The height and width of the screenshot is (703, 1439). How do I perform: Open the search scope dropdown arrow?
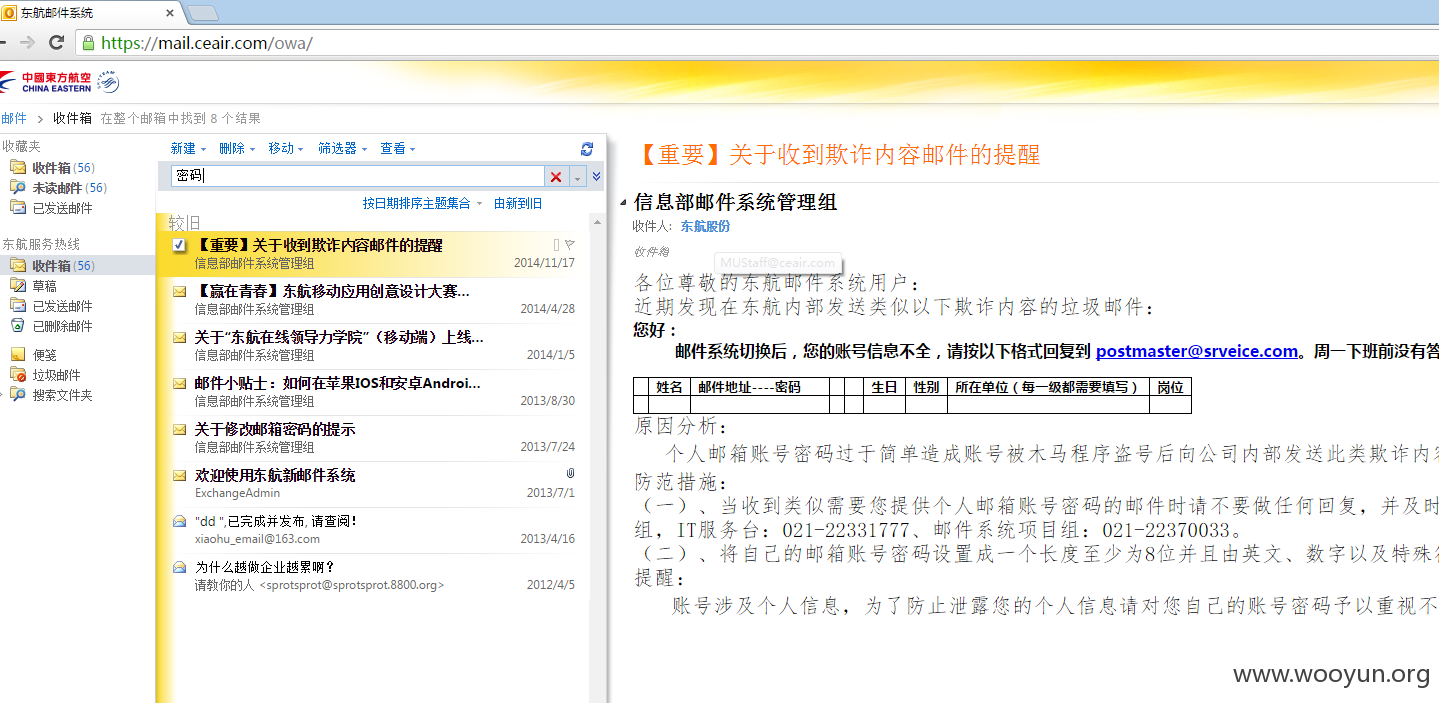577,177
